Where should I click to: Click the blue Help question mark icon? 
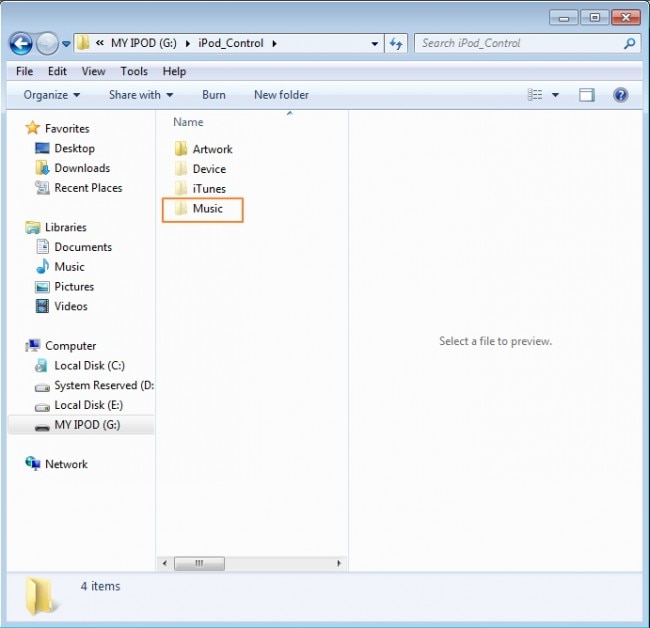point(621,95)
